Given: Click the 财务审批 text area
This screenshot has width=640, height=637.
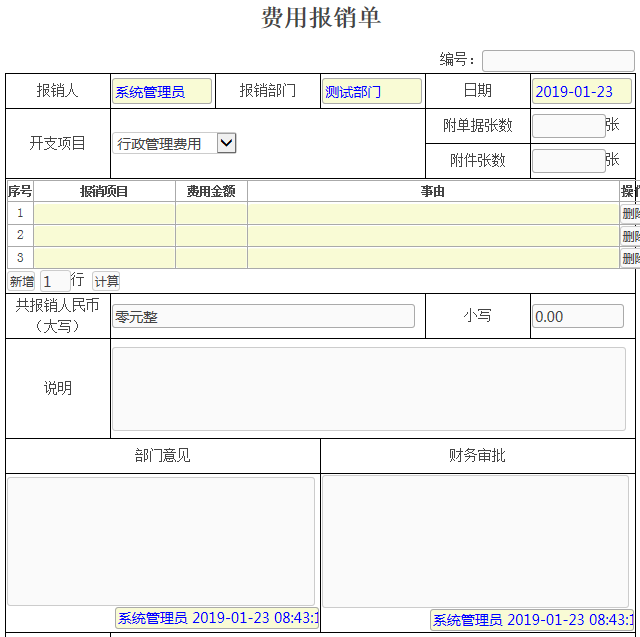Looking at the screenshot, I should pos(475,542).
